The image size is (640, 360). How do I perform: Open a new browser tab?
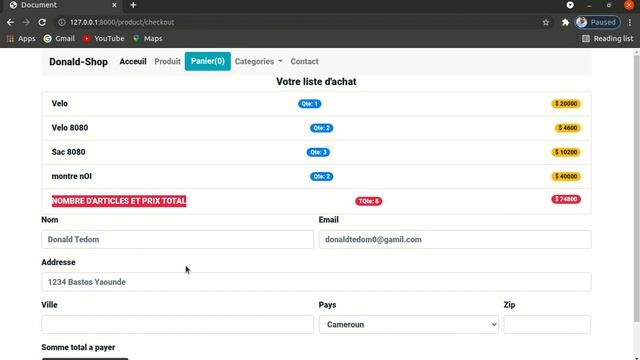pyautogui.click(x=133, y=5)
